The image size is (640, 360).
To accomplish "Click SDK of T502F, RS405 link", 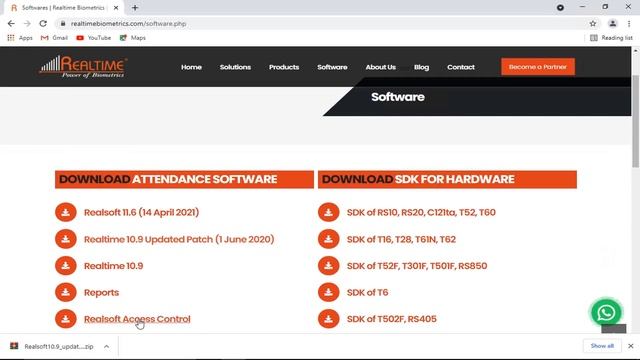I will [x=391, y=319].
